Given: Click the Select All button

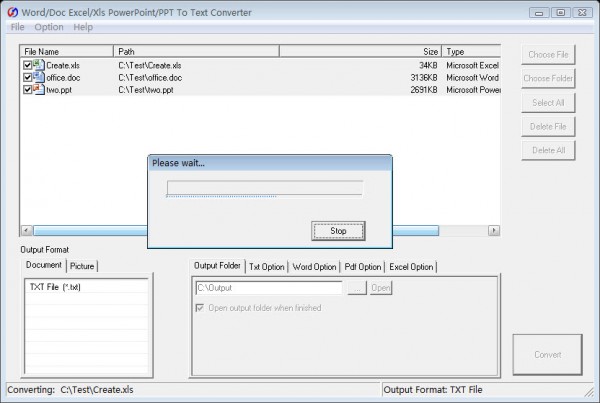Looking at the screenshot, I should [548, 103].
